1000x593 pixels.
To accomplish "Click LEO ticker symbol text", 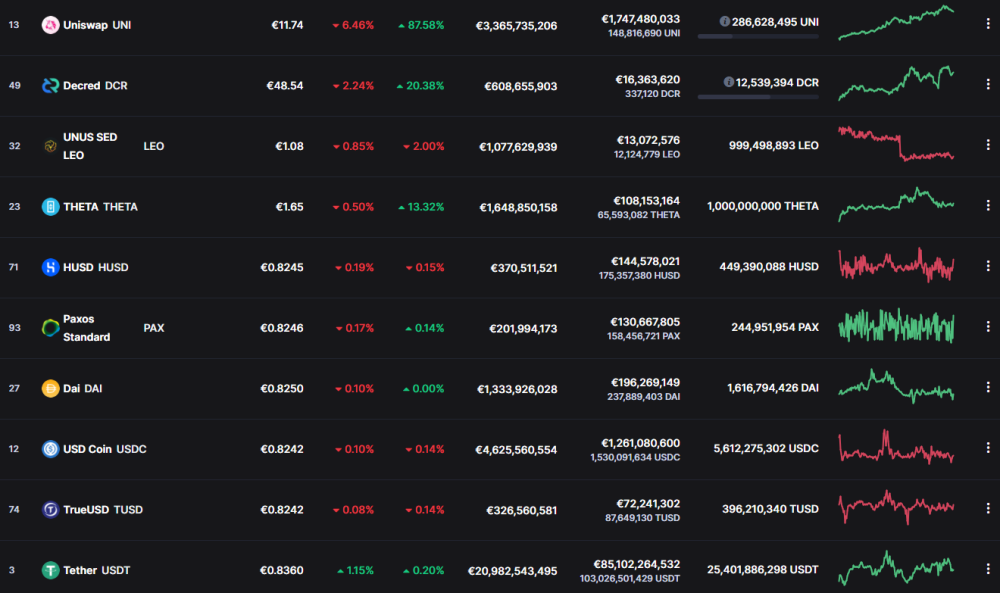I will (154, 146).
